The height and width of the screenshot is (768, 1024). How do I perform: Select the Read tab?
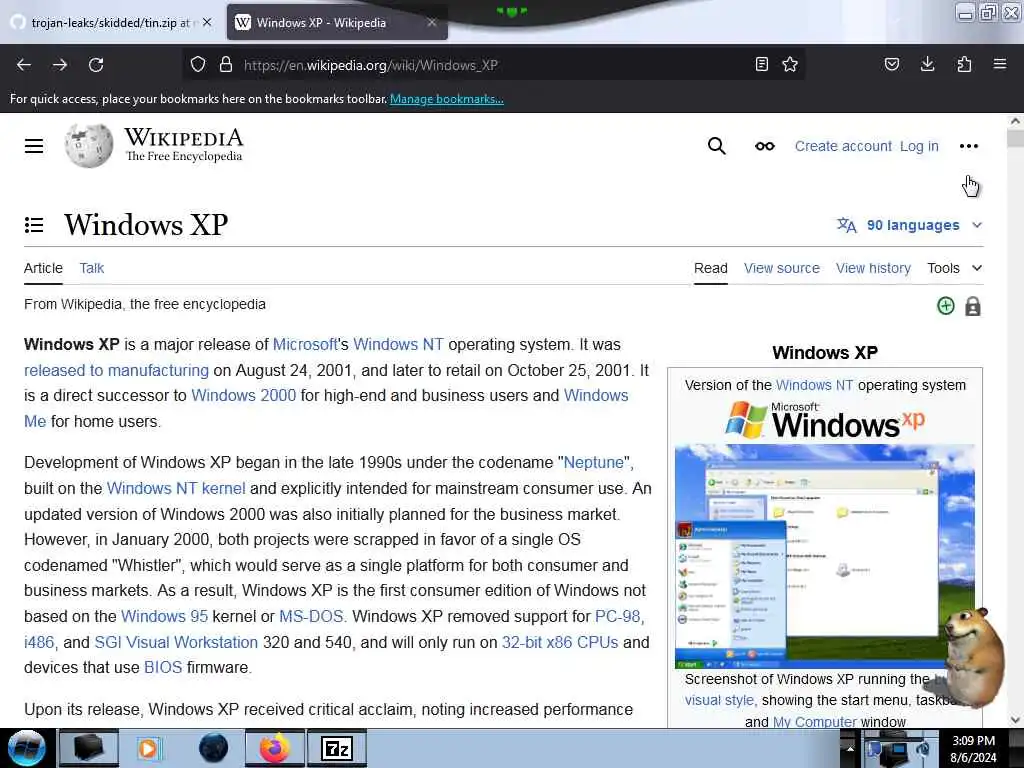coord(711,268)
